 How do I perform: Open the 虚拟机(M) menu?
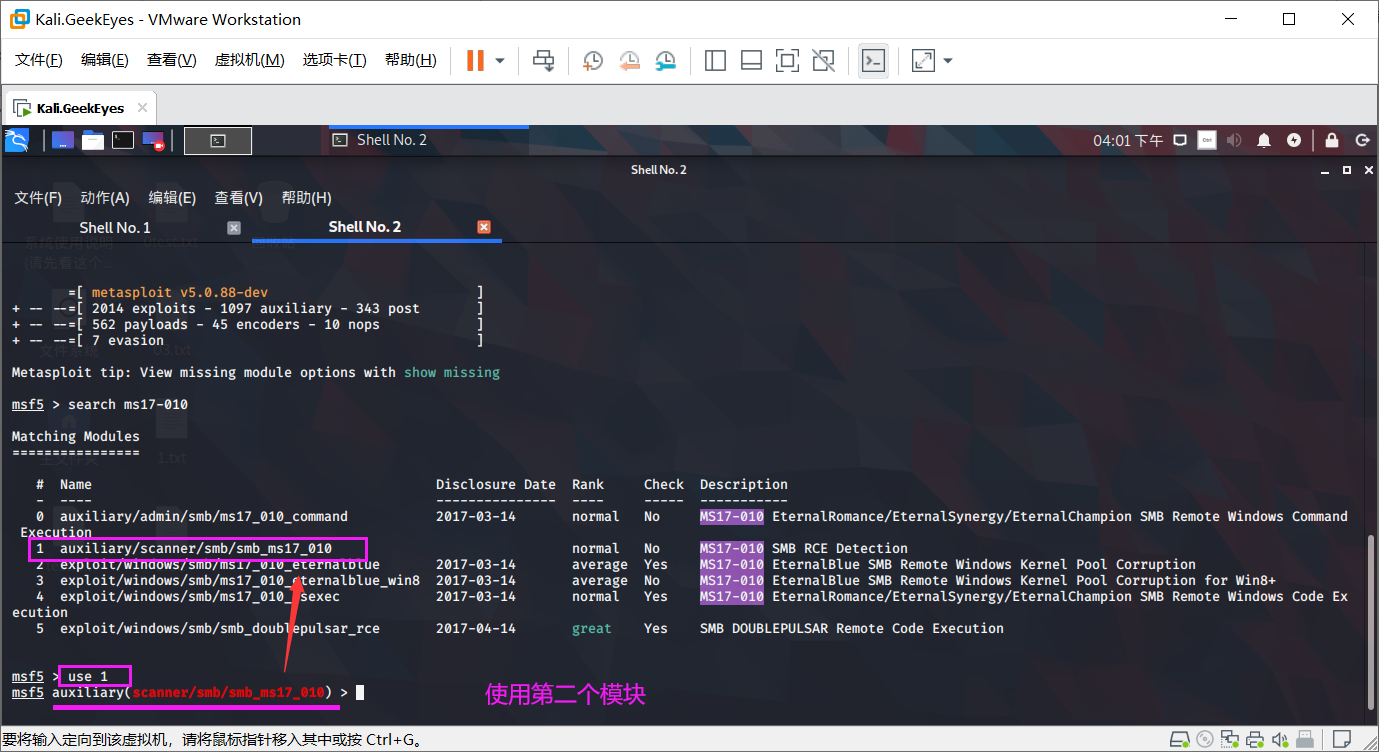click(249, 60)
